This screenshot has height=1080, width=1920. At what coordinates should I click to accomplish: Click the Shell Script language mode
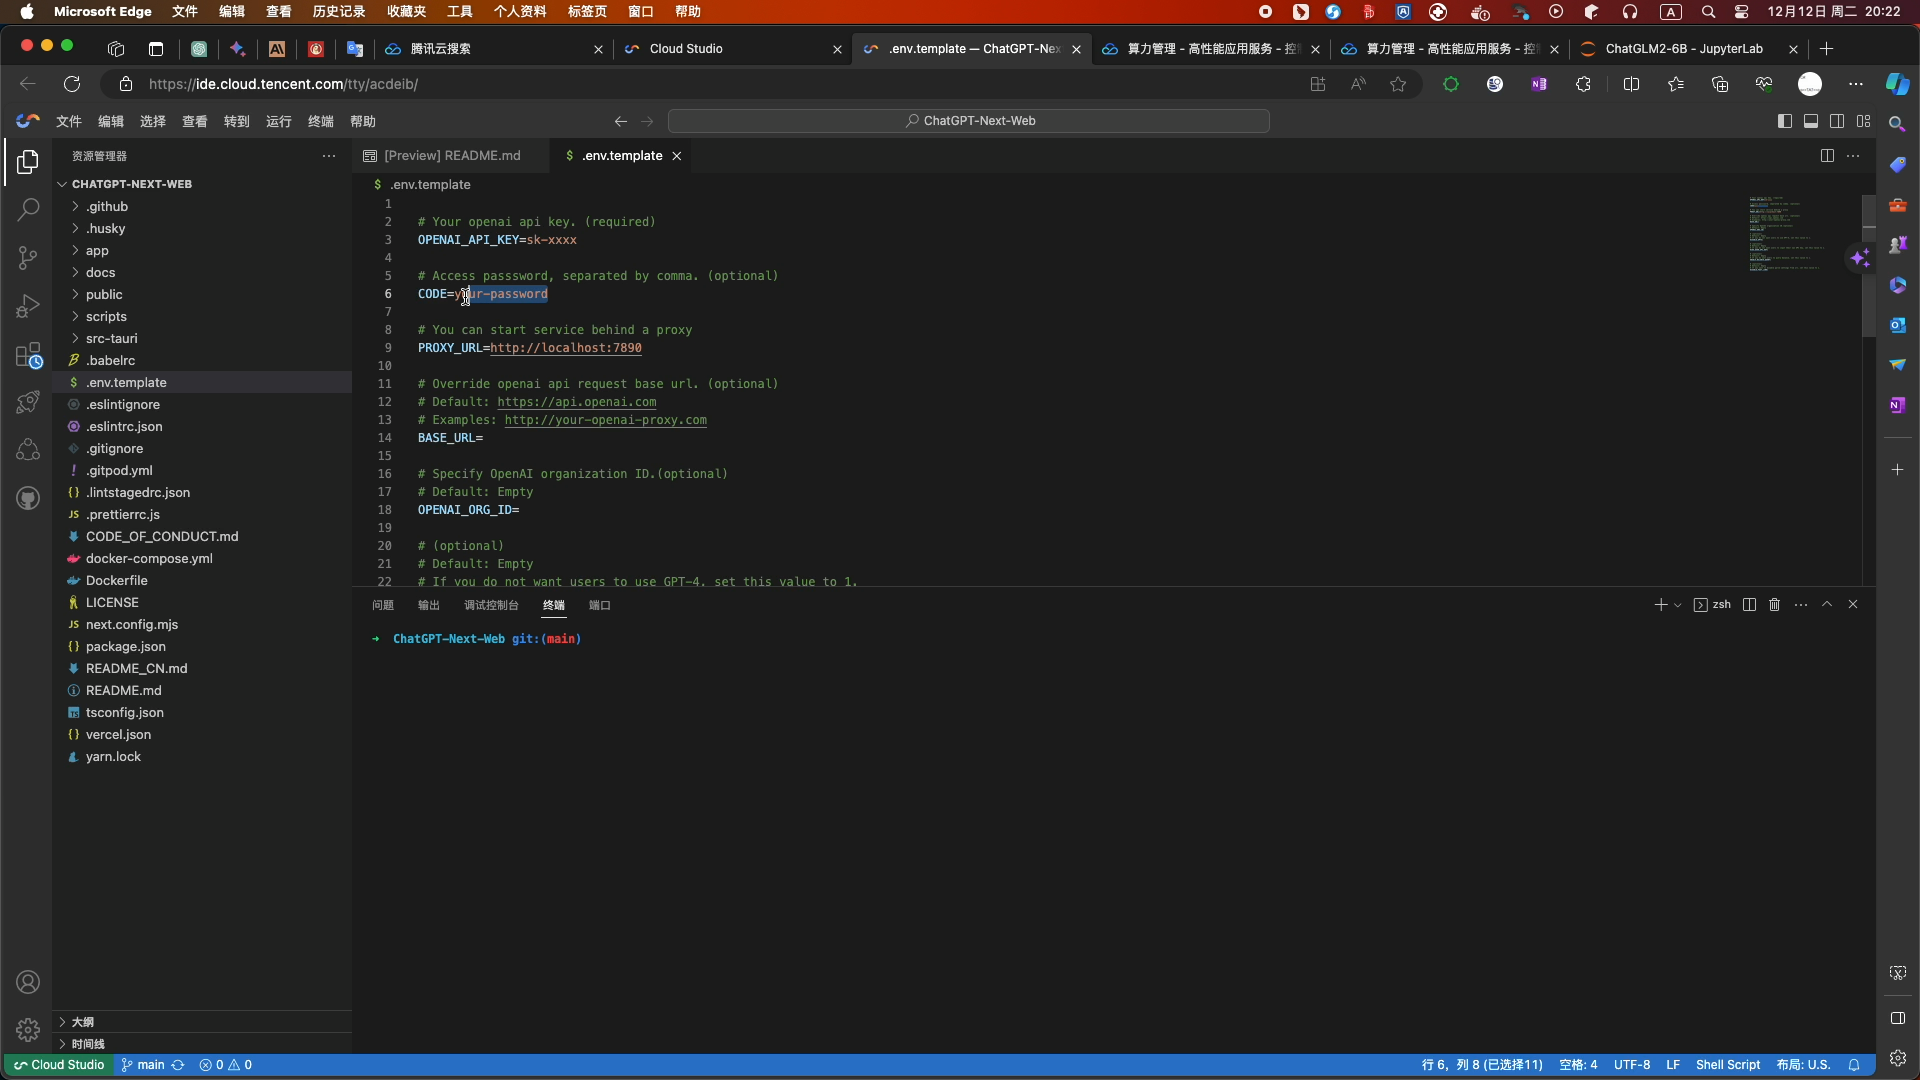1727,1065
